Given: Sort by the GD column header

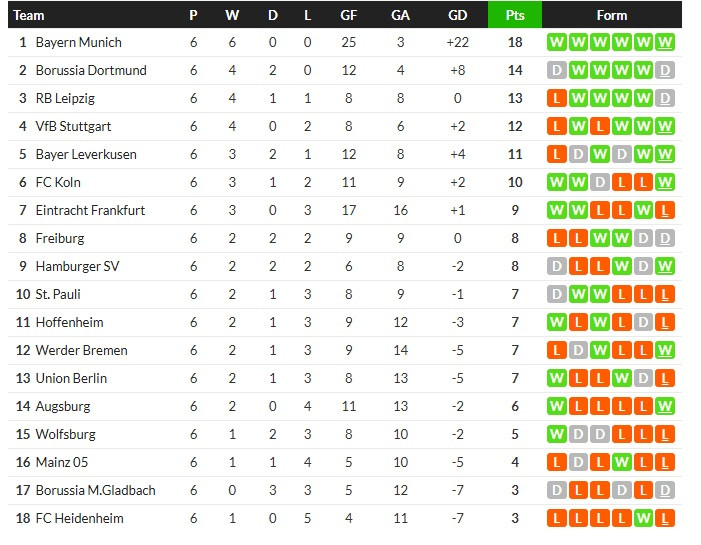Looking at the screenshot, I should (458, 15).
